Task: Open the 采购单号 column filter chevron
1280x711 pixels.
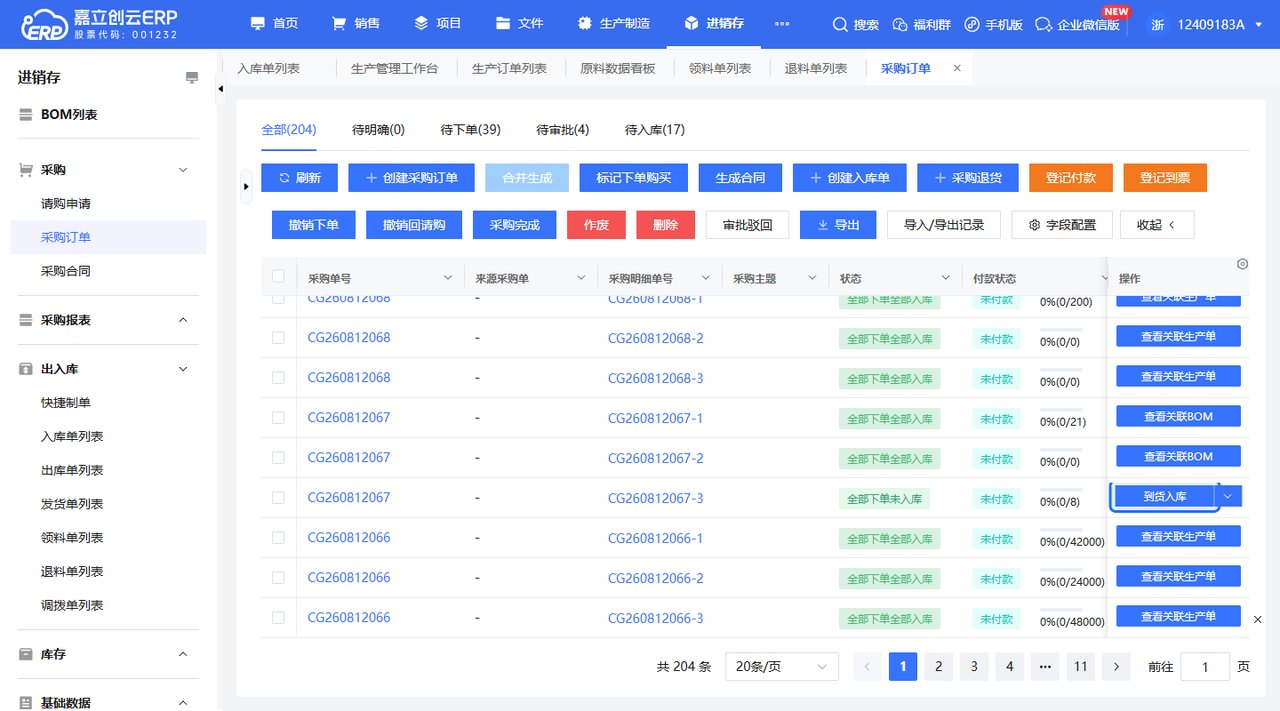Action: click(446, 278)
